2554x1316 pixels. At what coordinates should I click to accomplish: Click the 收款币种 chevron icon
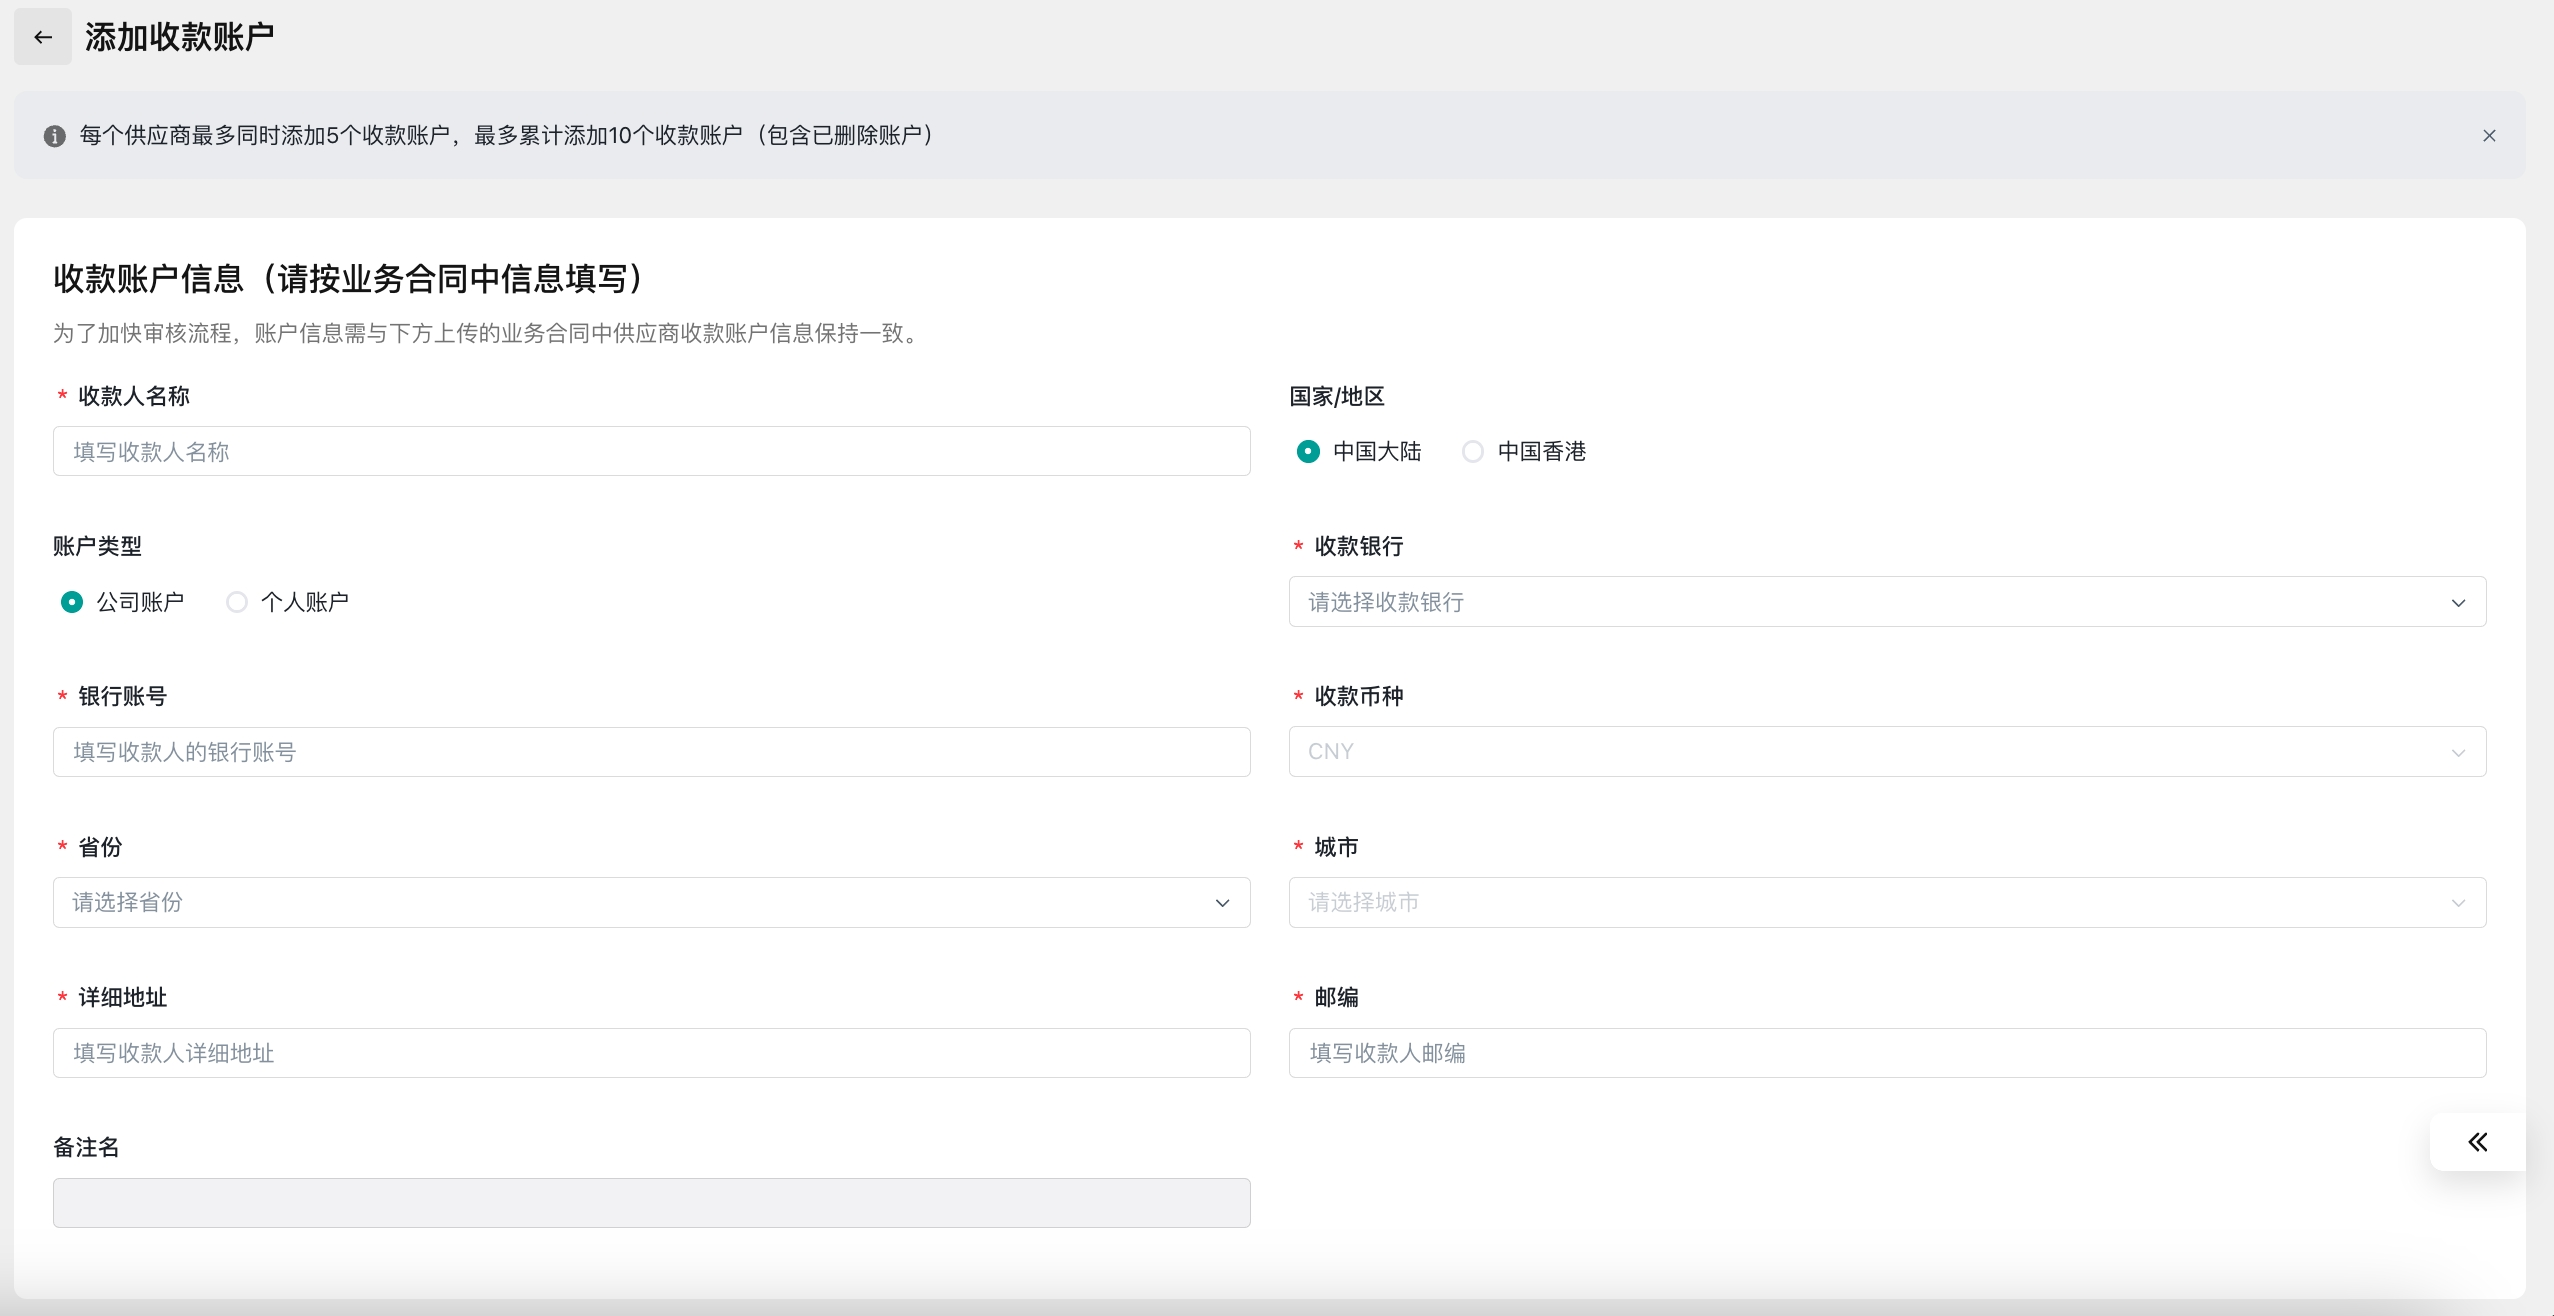[2458, 753]
